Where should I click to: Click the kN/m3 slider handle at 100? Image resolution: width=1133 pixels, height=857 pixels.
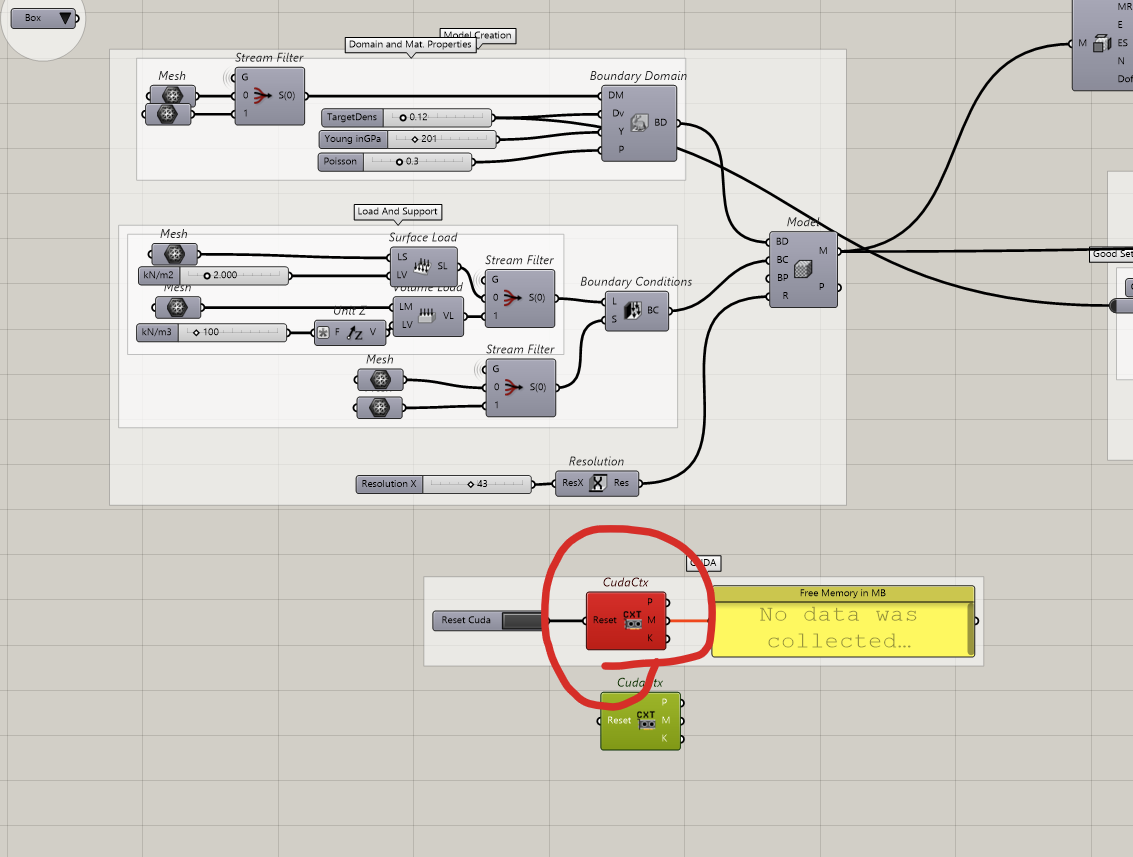197,332
